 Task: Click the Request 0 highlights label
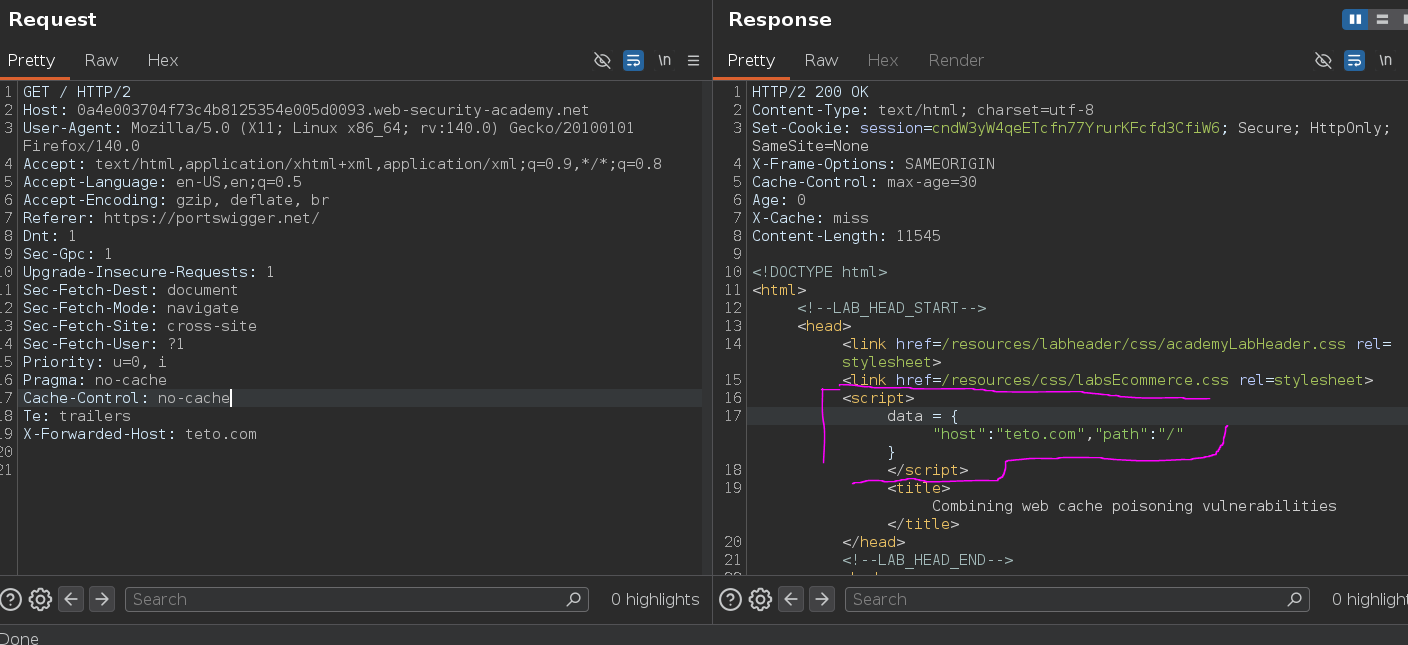655,599
